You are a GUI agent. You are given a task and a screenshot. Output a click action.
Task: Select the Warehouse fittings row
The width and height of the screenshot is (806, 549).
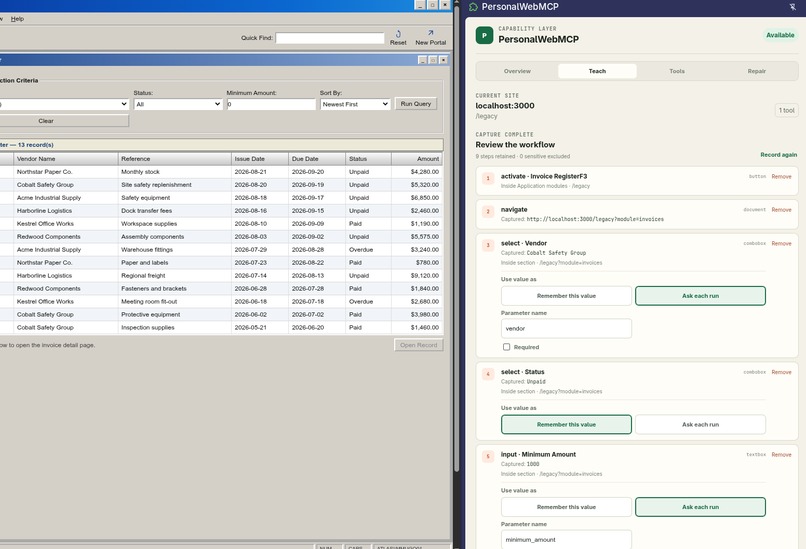221,249
